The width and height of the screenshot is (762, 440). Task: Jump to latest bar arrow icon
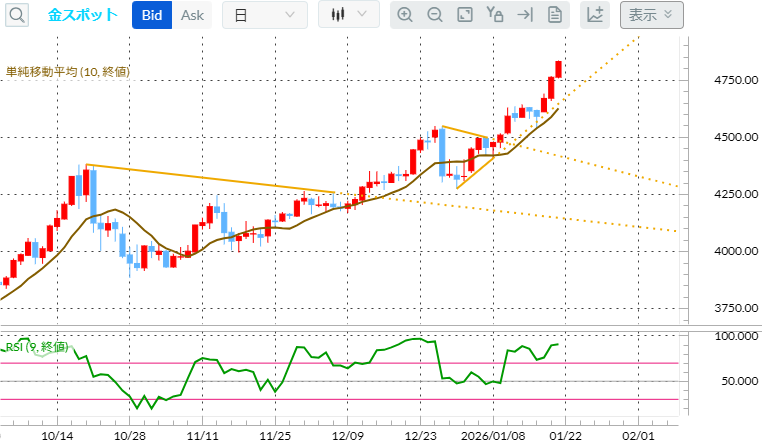(525, 15)
